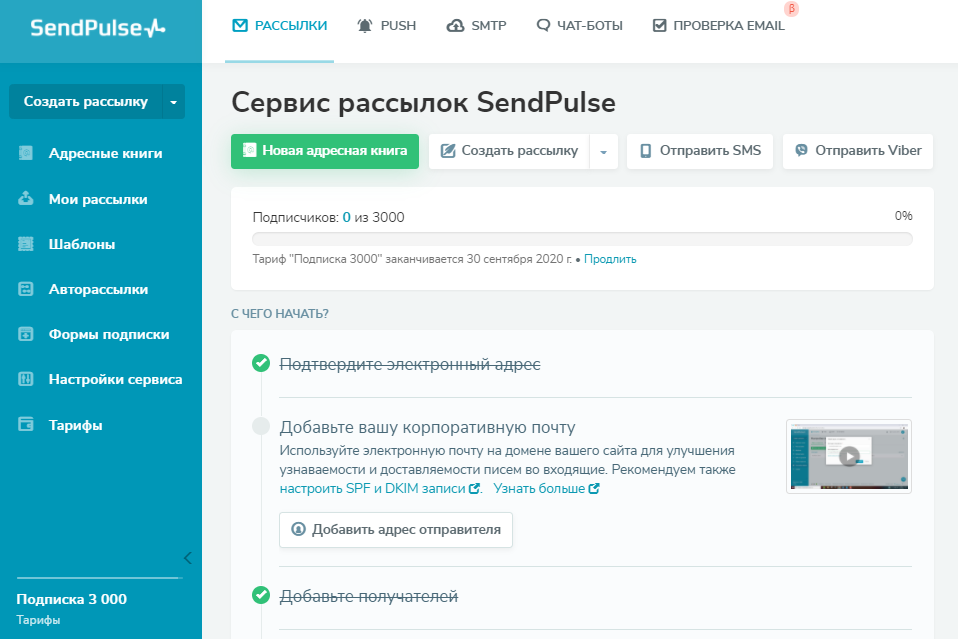The height and width of the screenshot is (639, 958).
Task: Switch to the PUSH tab
Action: [386, 26]
